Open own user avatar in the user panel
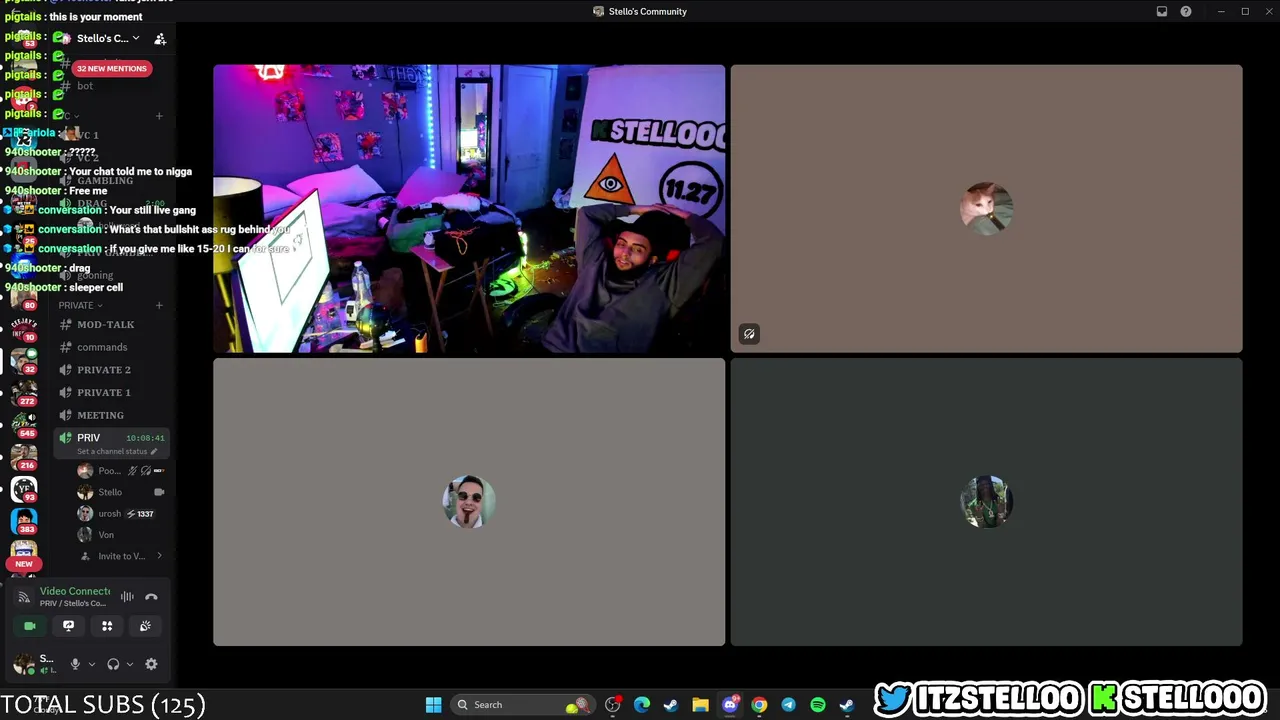The height and width of the screenshot is (720, 1280). (22, 664)
